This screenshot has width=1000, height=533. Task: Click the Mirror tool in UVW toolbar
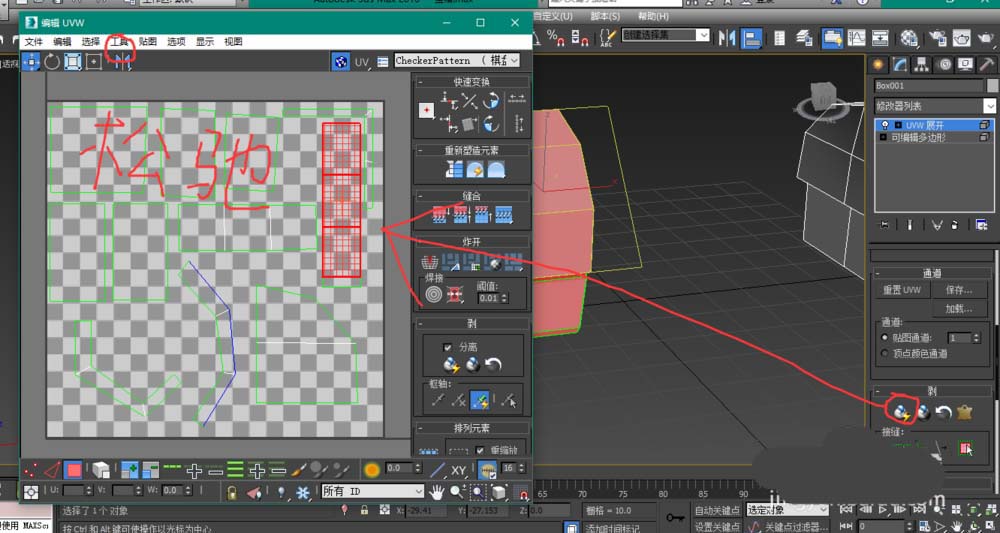[123, 61]
